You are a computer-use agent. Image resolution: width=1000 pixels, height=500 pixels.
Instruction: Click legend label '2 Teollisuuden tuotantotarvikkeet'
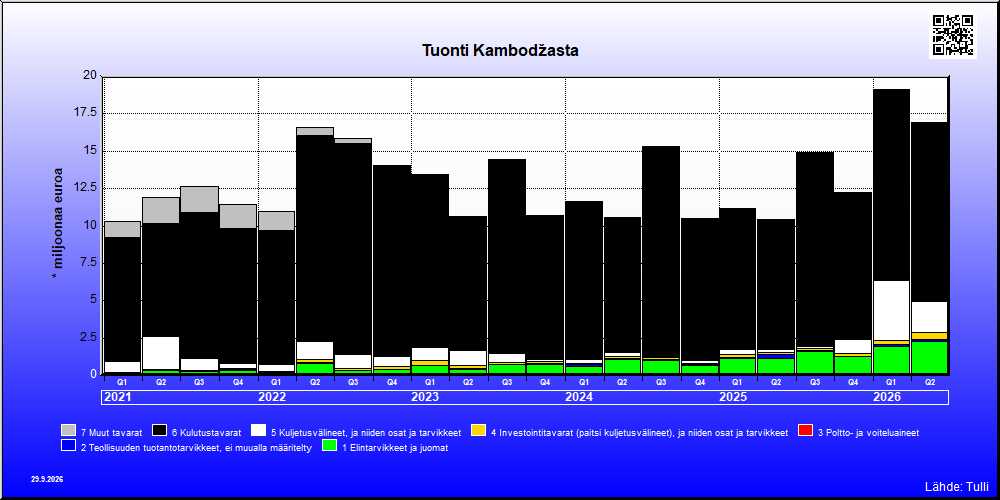[196, 448]
